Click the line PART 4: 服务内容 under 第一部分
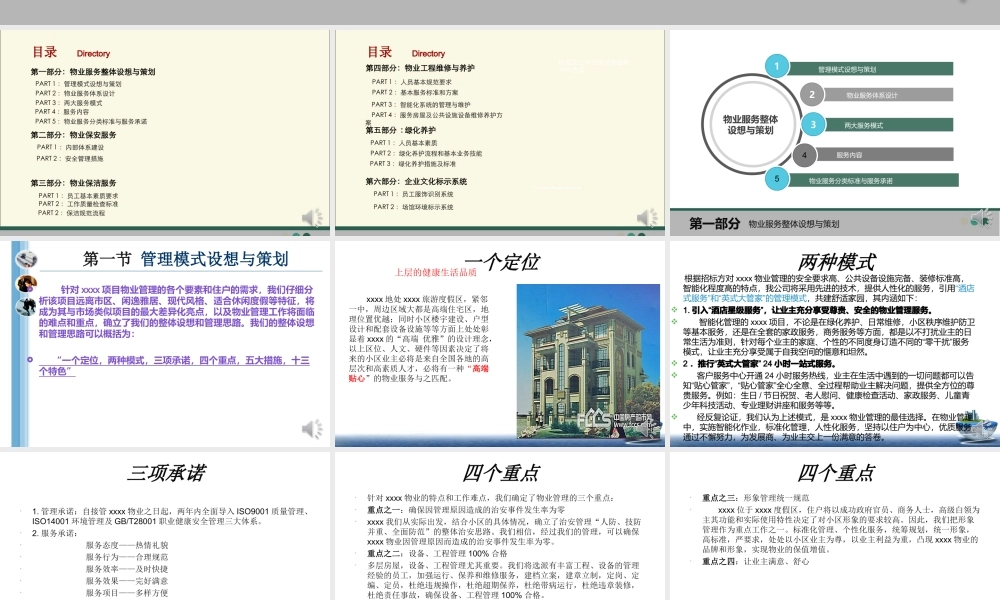This screenshot has height=600, width=1000. [62, 112]
